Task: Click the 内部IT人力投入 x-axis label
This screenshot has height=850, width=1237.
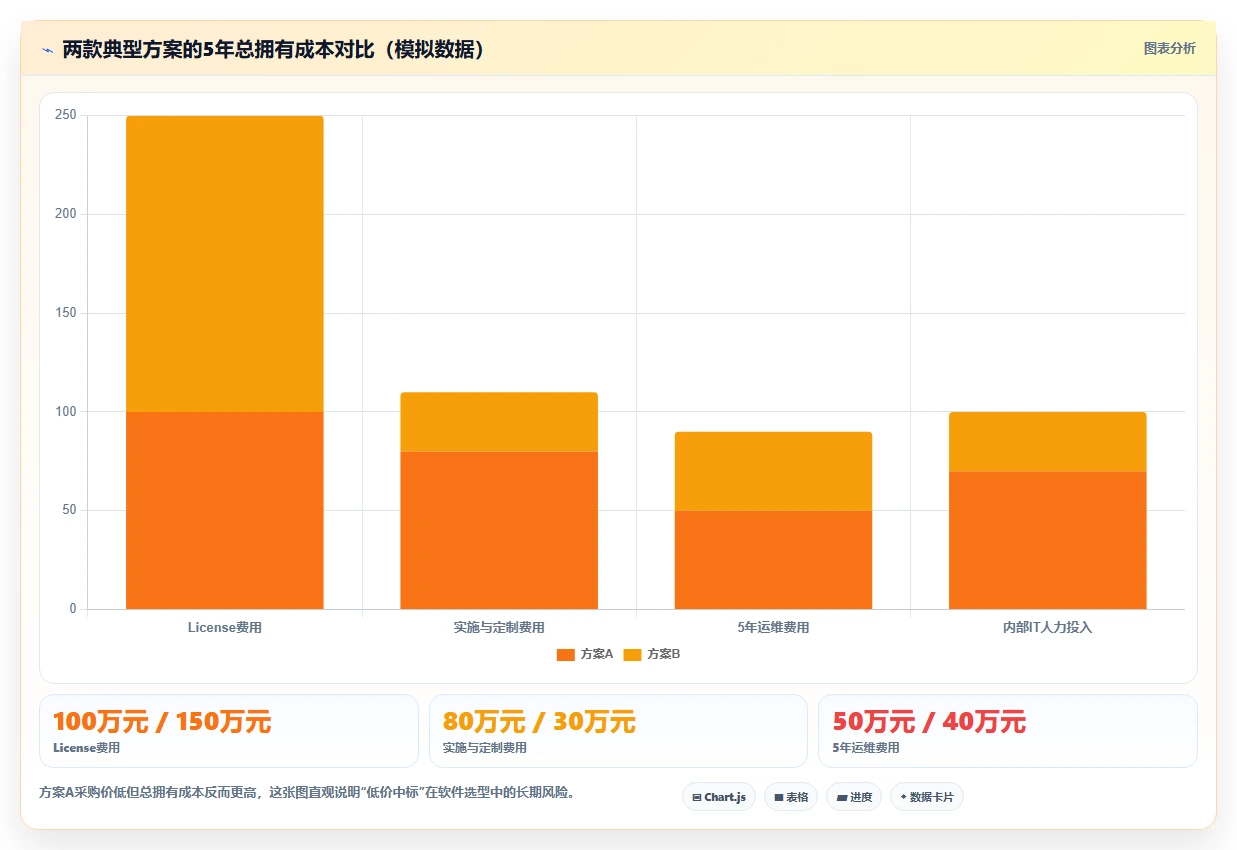Action: (x=1048, y=628)
